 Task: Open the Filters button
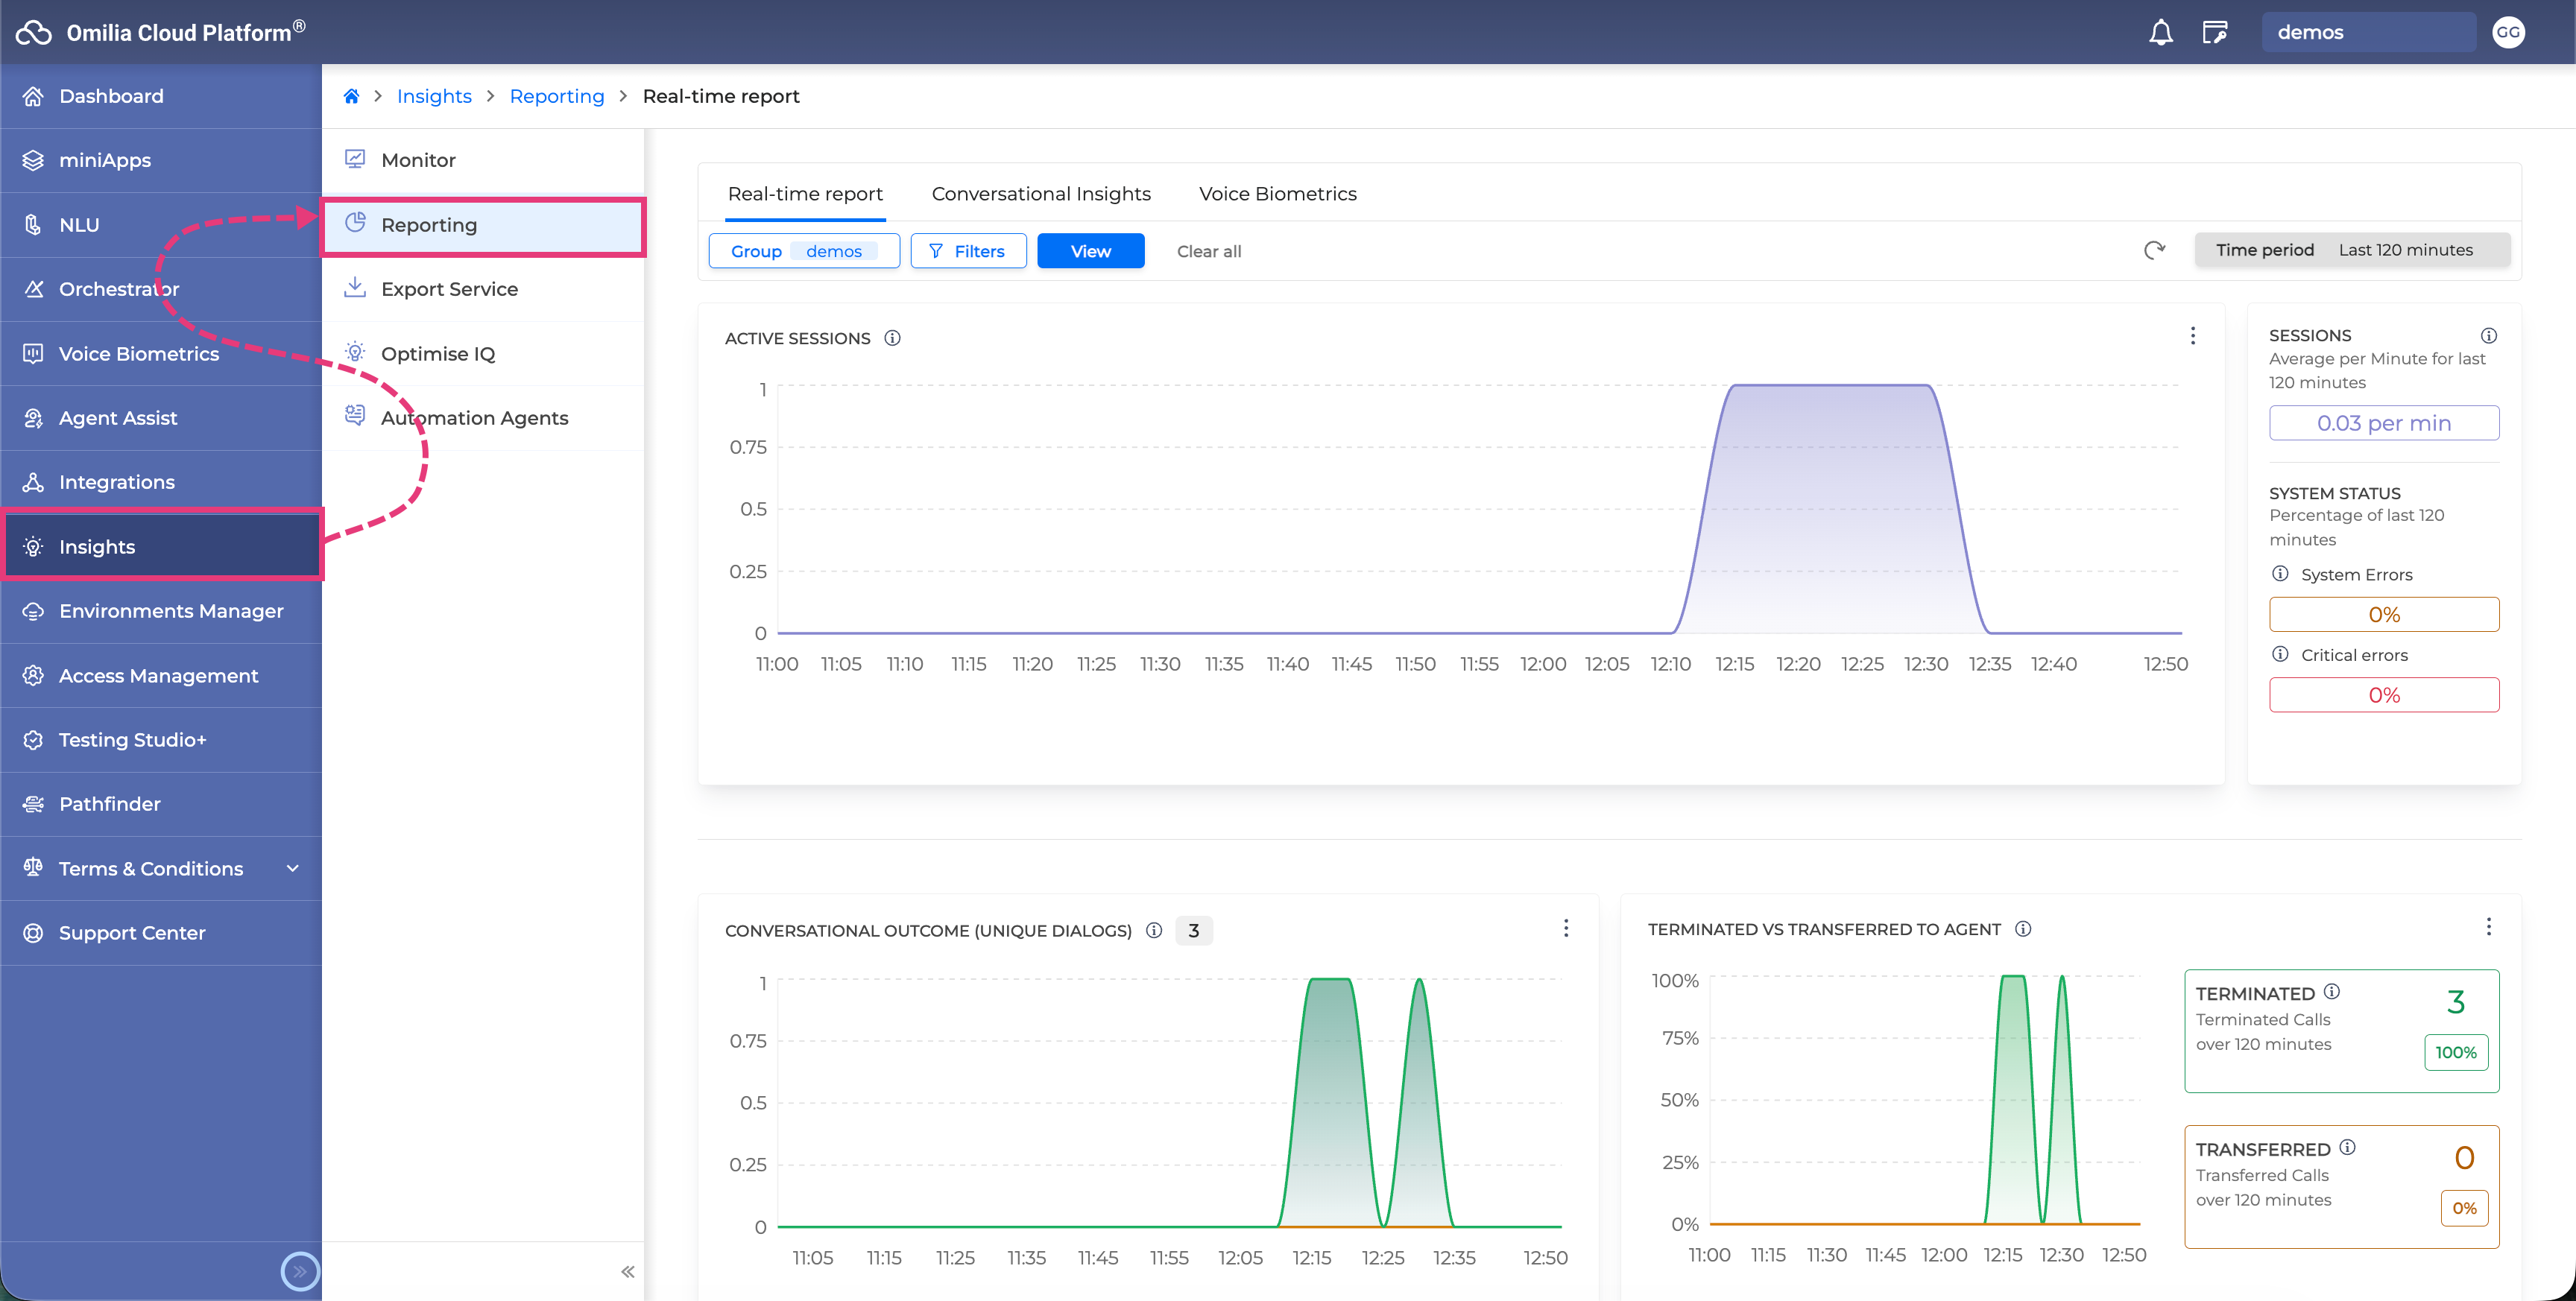coord(967,251)
